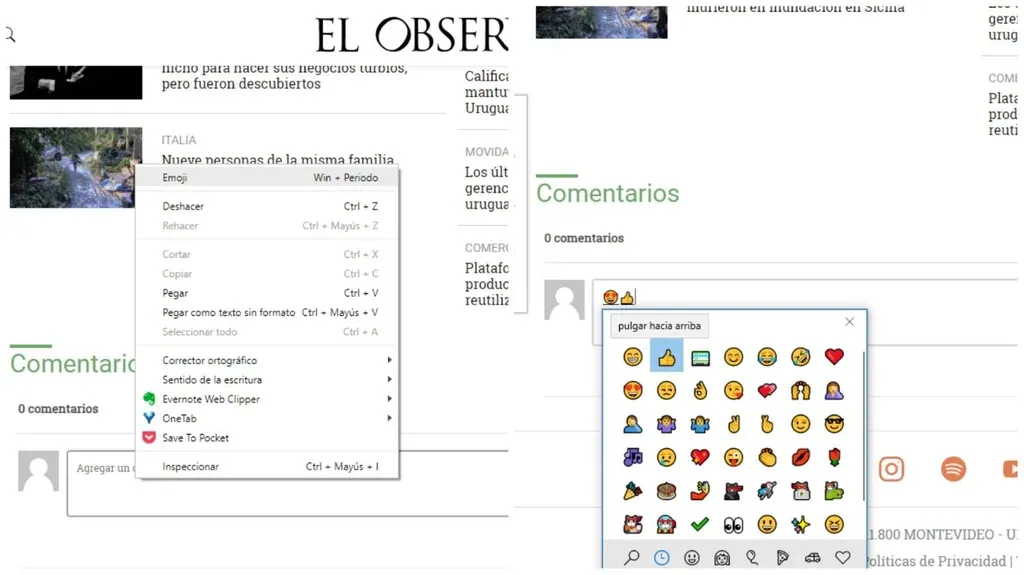This screenshot has height=575, width=1024.
Task: Pick the birthday cake emoji
Action: click(666, 491)
